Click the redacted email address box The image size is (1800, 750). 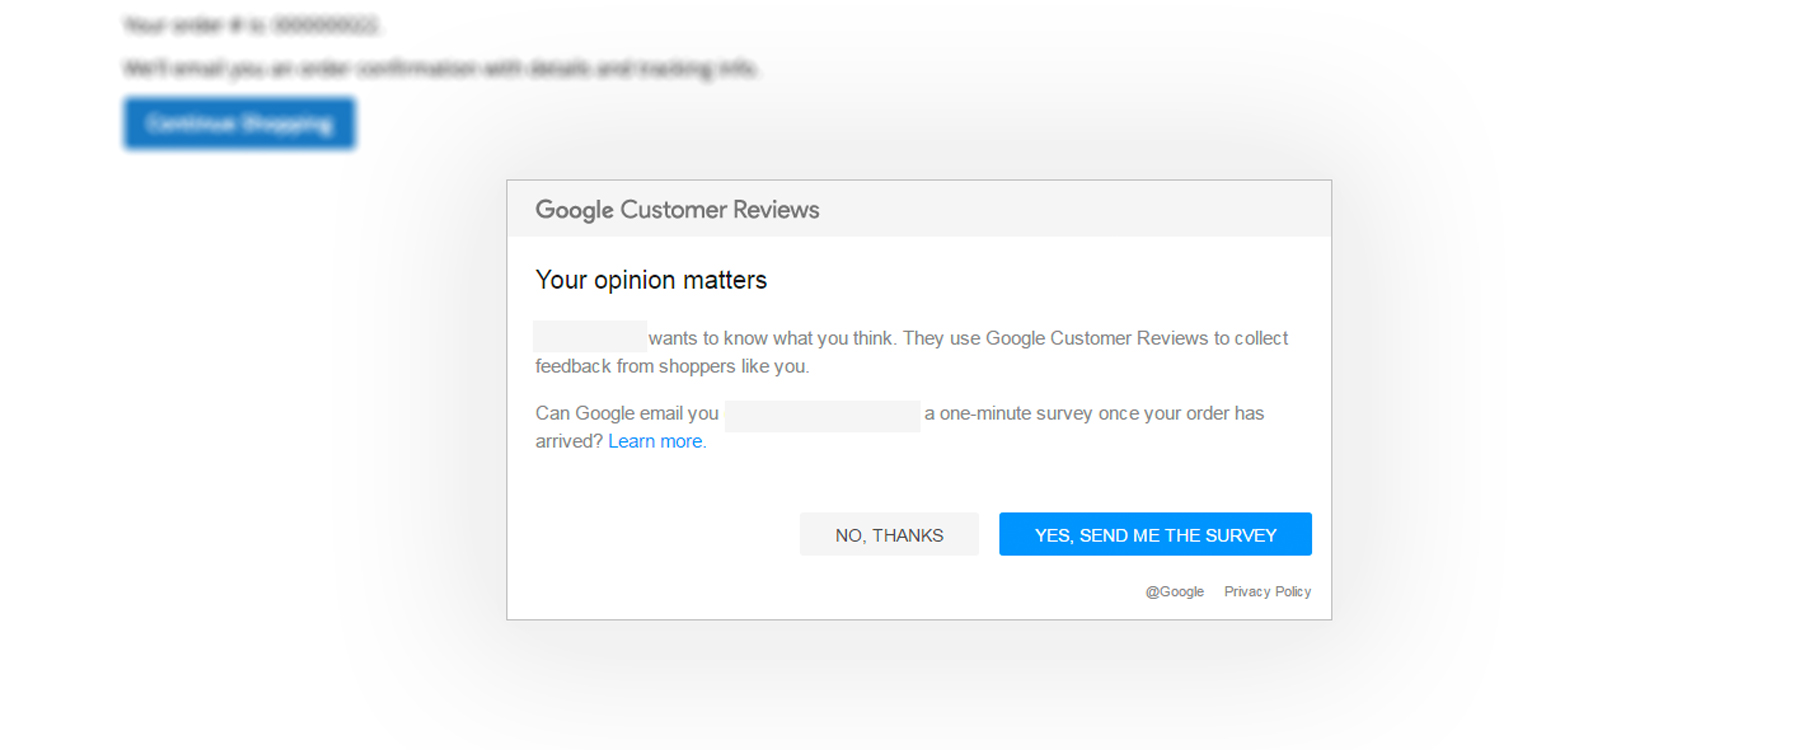822,415
